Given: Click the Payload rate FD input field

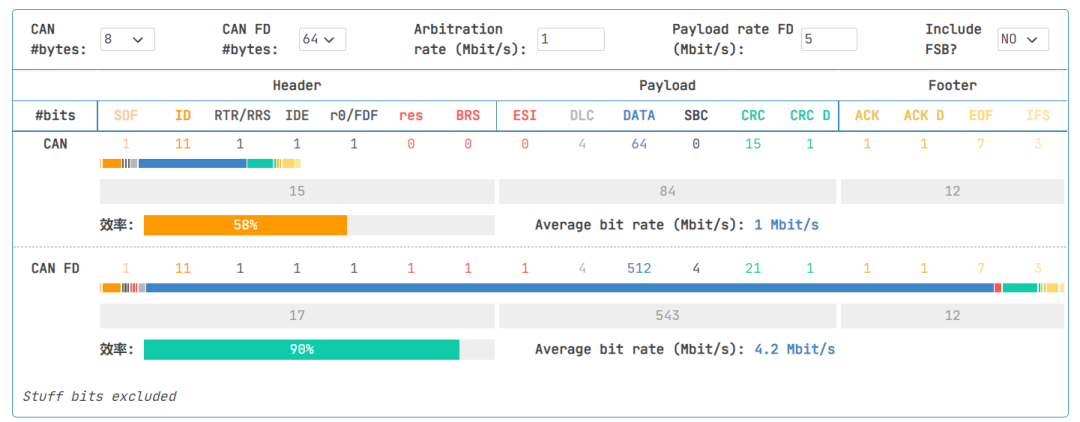Looking at the screenshot, I should coord(829,39).
